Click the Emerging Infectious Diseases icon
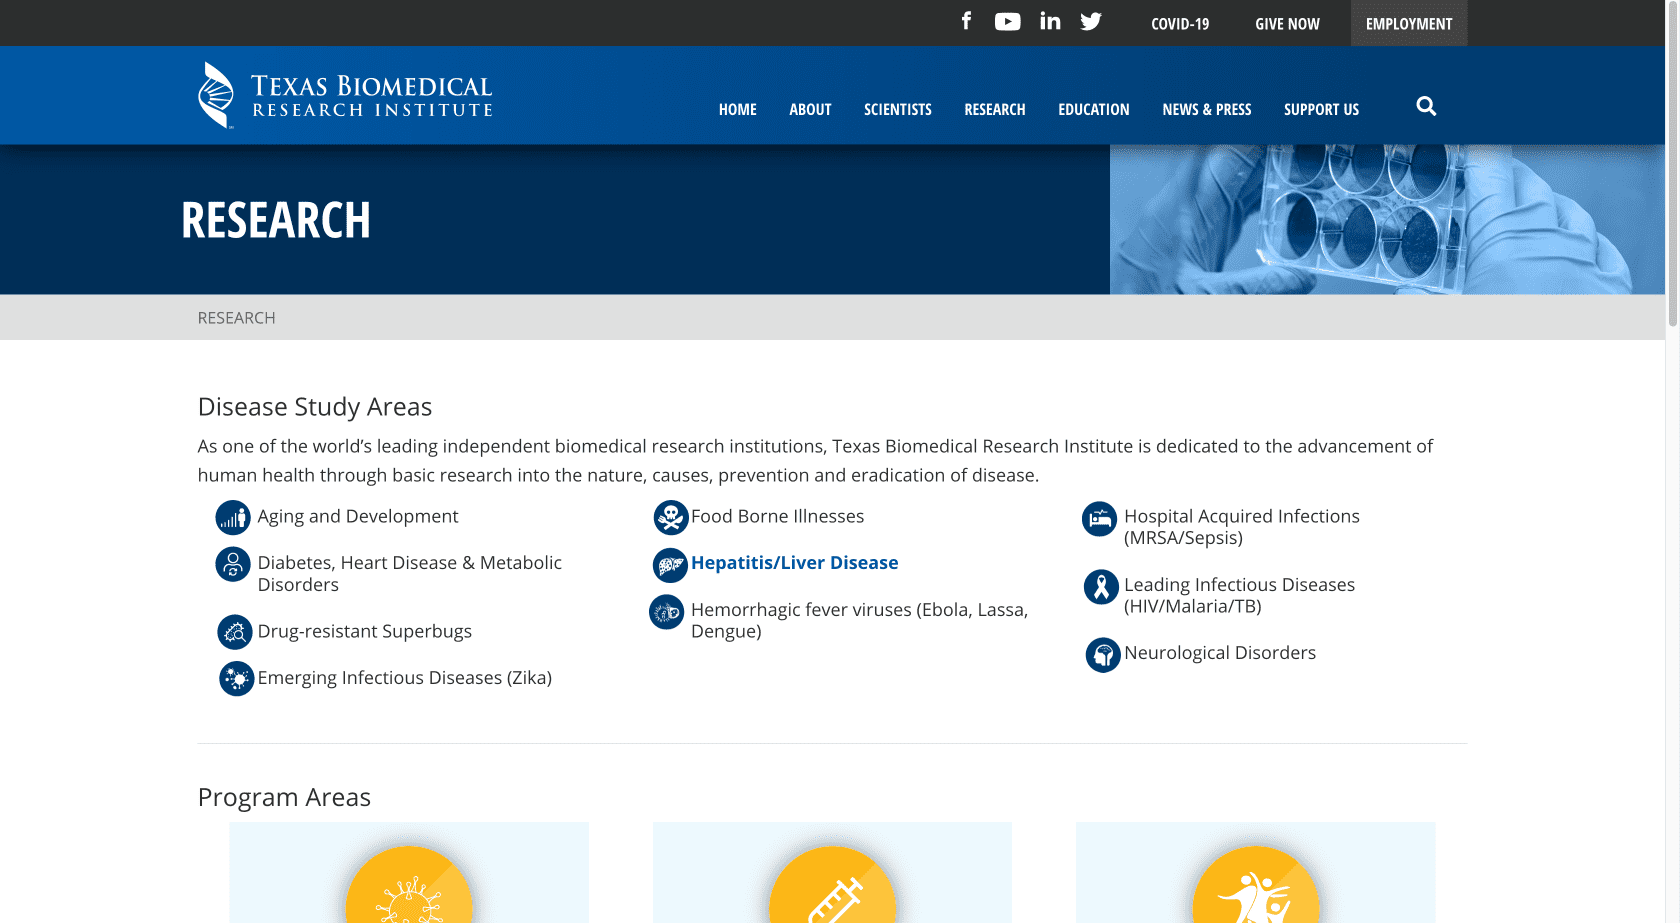The height and width of the screenshot is (923, 1680). point(237,679)
